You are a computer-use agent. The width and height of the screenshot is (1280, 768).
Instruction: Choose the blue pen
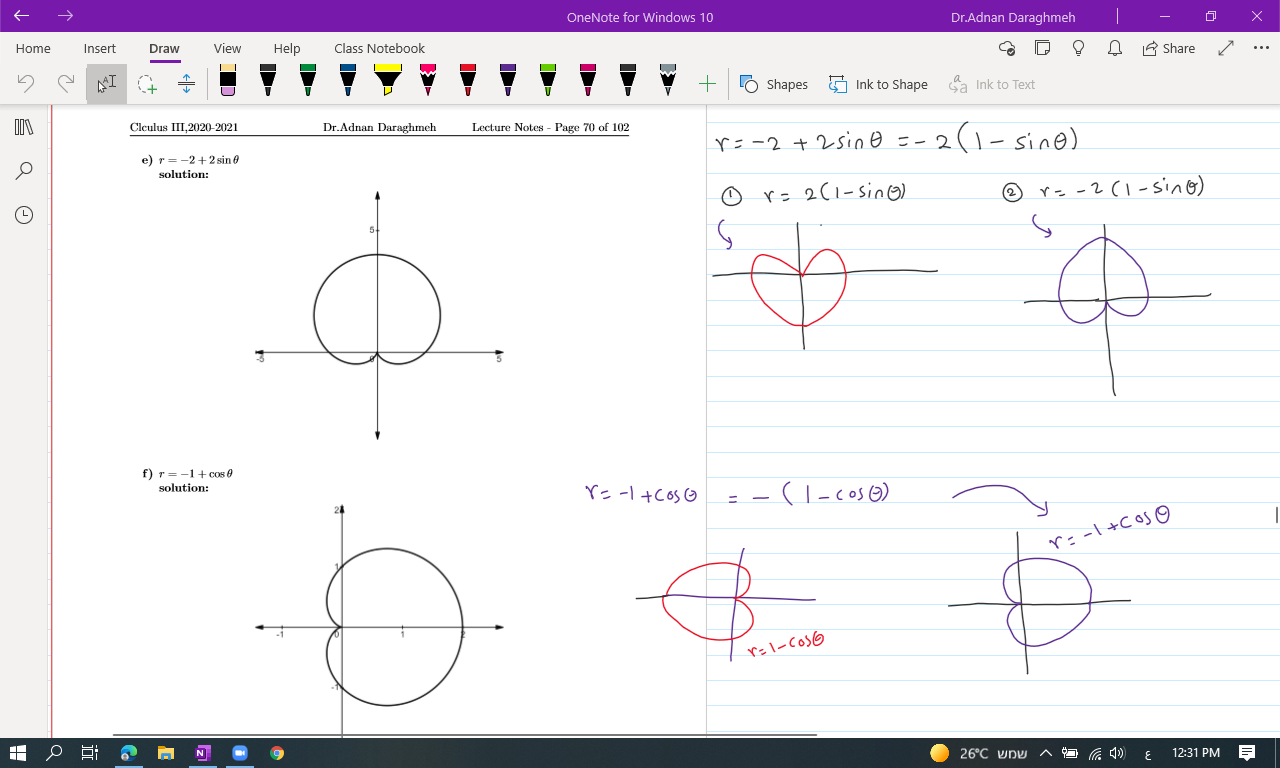pyautogui.click(x=348, y=81)
